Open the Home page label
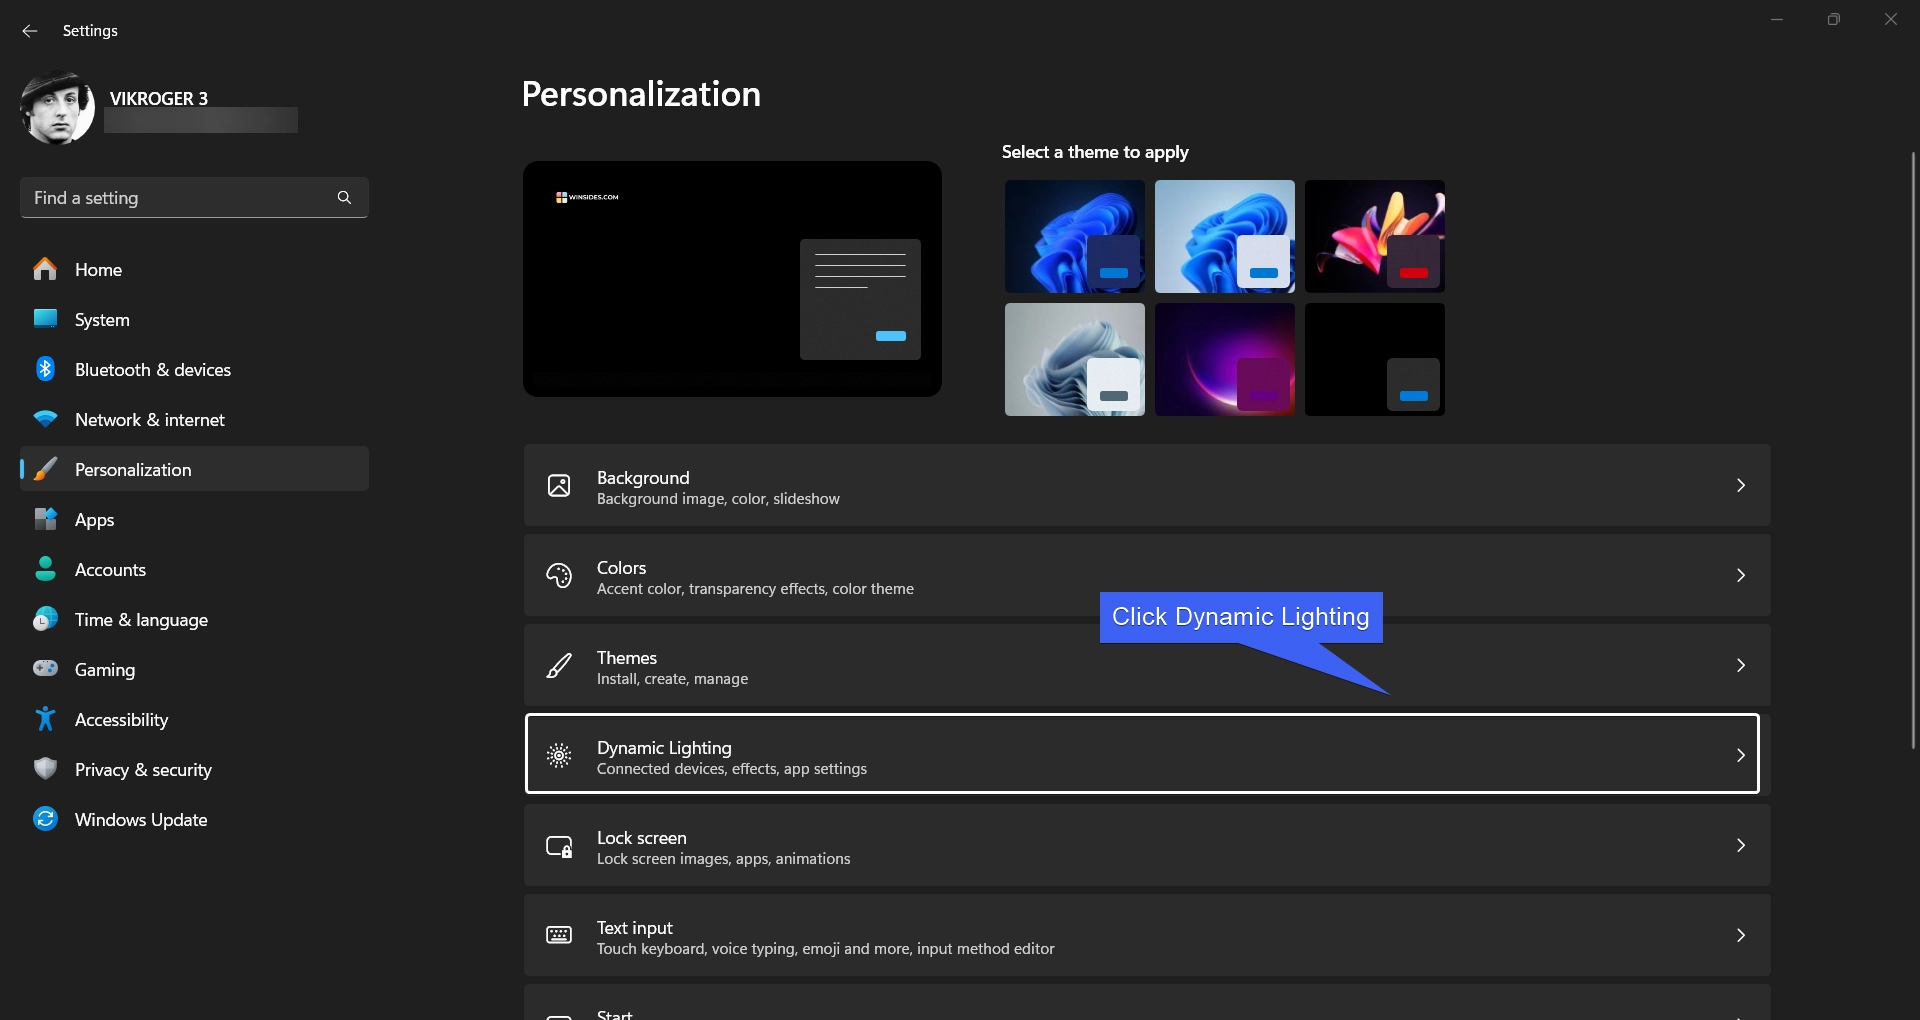Image resolution: width=1920 pixels, height=1020 pixels. 98,270
